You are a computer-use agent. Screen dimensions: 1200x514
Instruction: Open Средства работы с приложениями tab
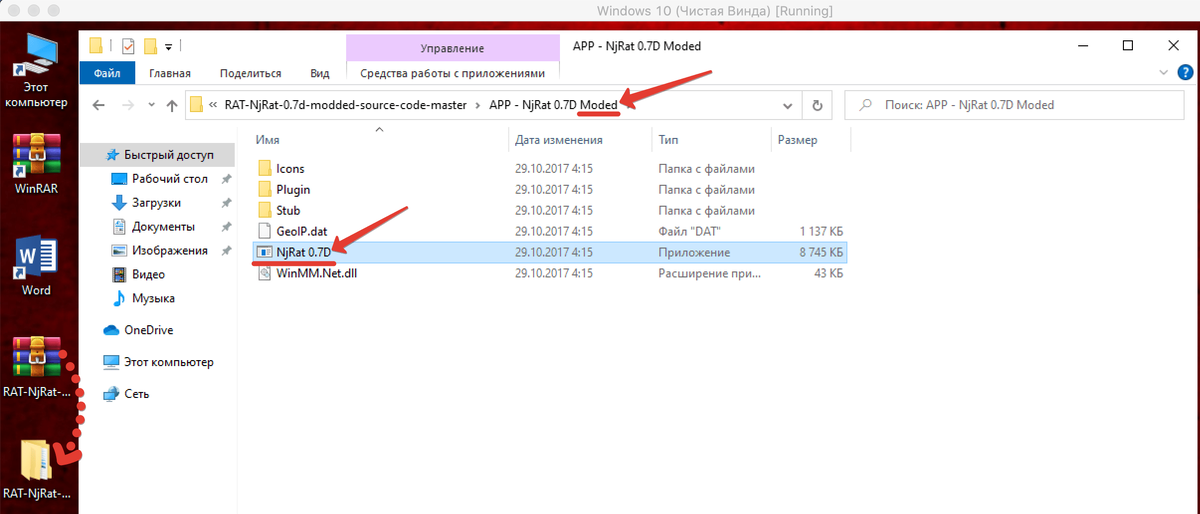pos(453,73)
